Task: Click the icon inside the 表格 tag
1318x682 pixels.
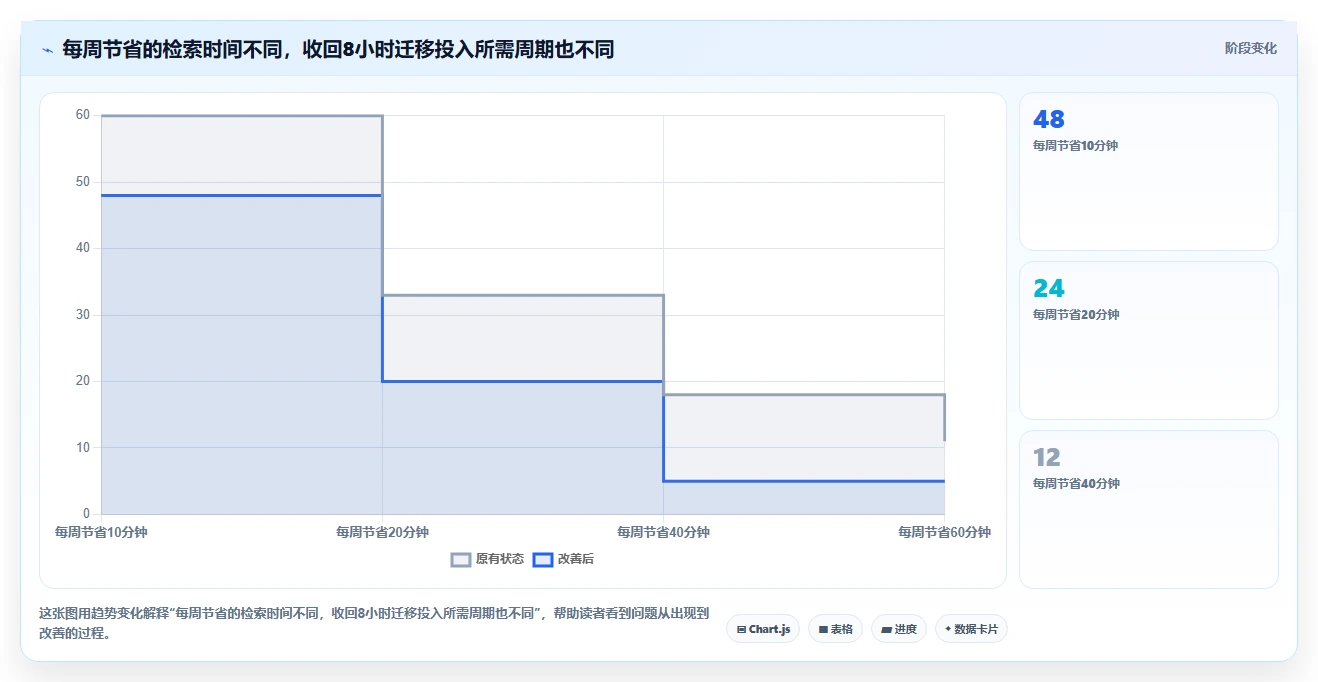Action: tap(823, 630)
